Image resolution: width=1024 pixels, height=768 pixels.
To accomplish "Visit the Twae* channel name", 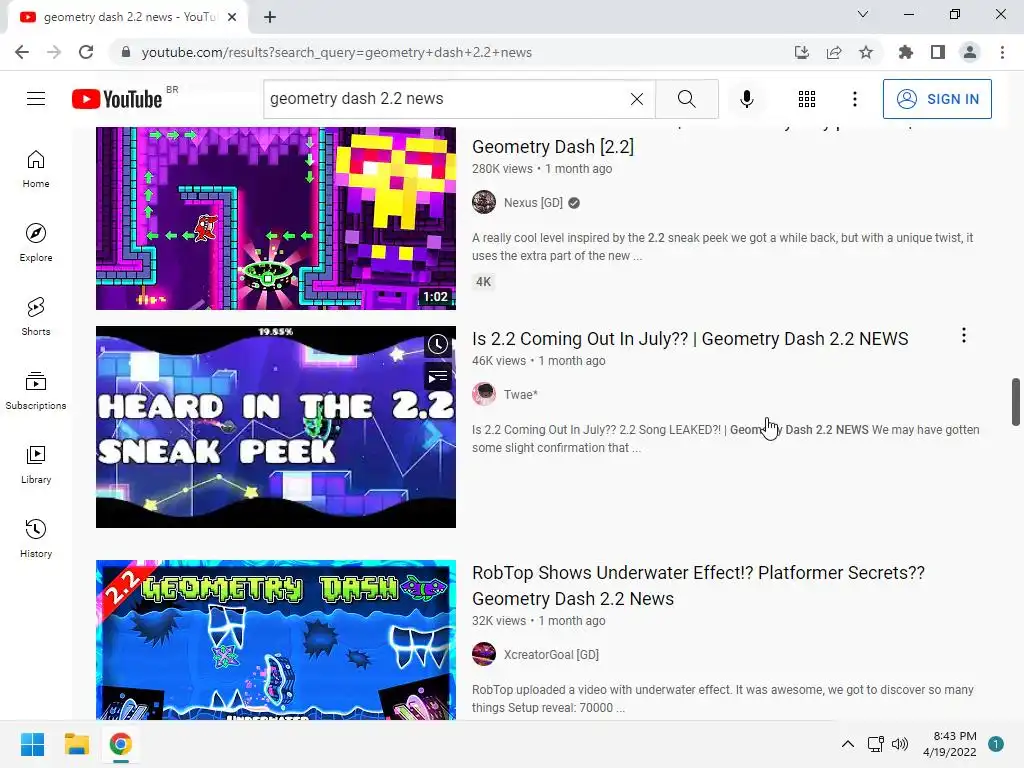I will [x=520, y=394].
